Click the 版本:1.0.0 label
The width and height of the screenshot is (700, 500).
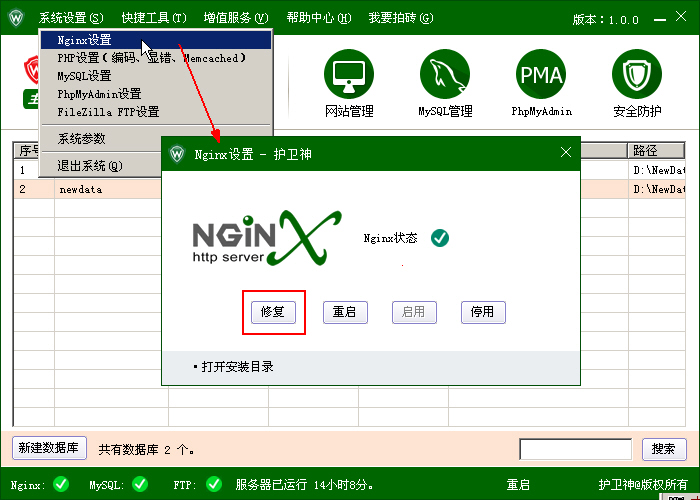pyautogui.click(x=606, y=20)
